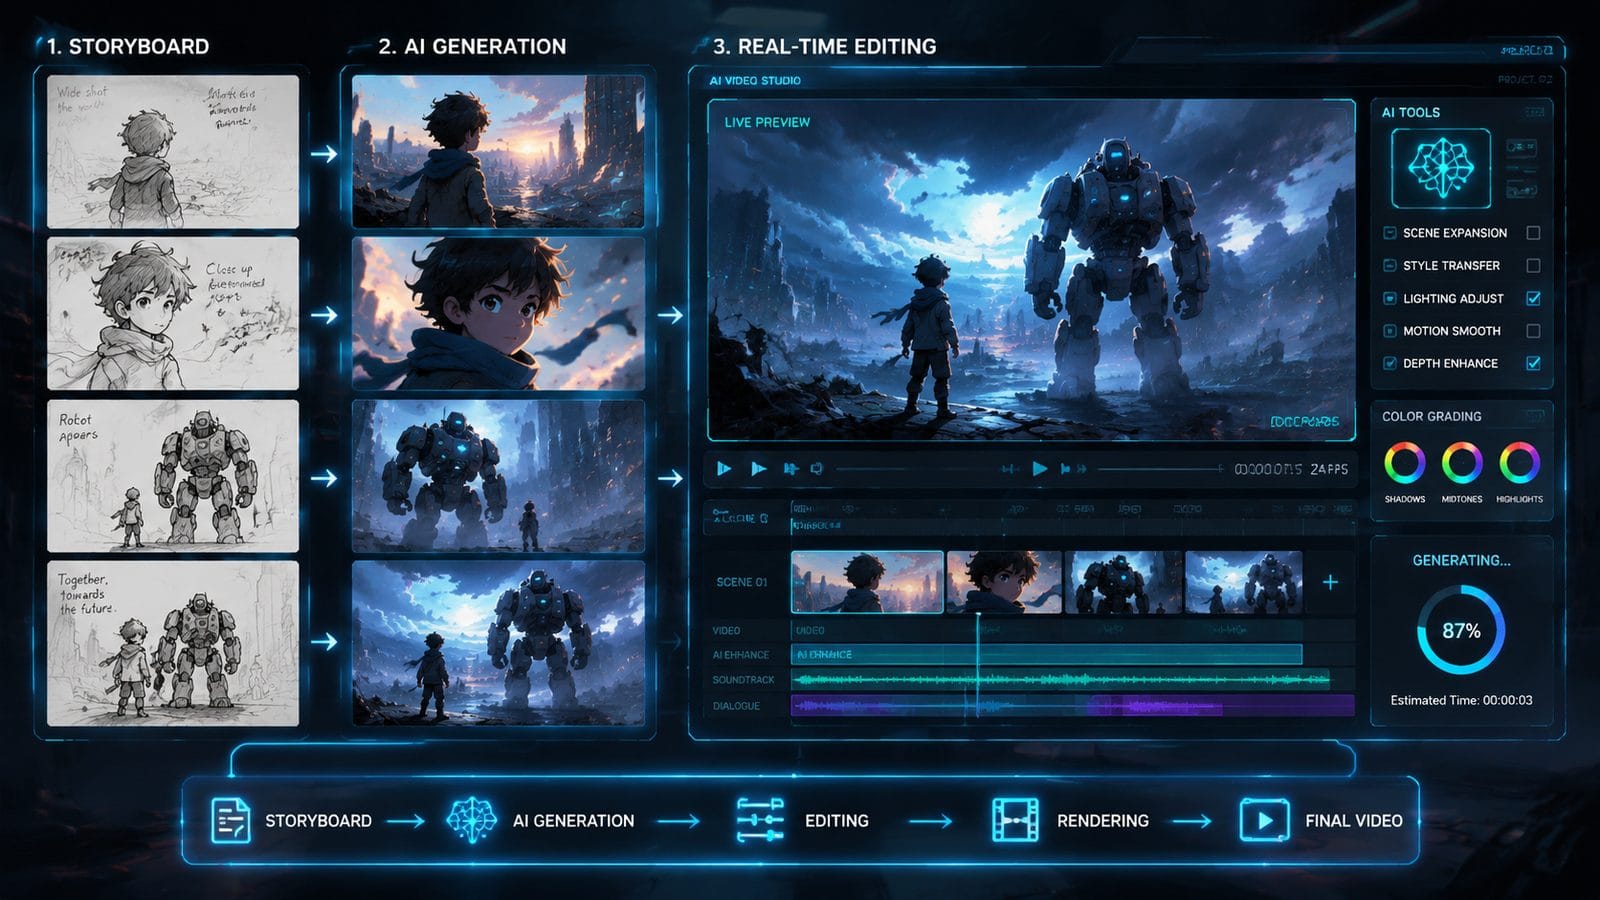Click the fast-forward icon right of center play
The height and width of the screenshot is (900, 1600).
1082,468
